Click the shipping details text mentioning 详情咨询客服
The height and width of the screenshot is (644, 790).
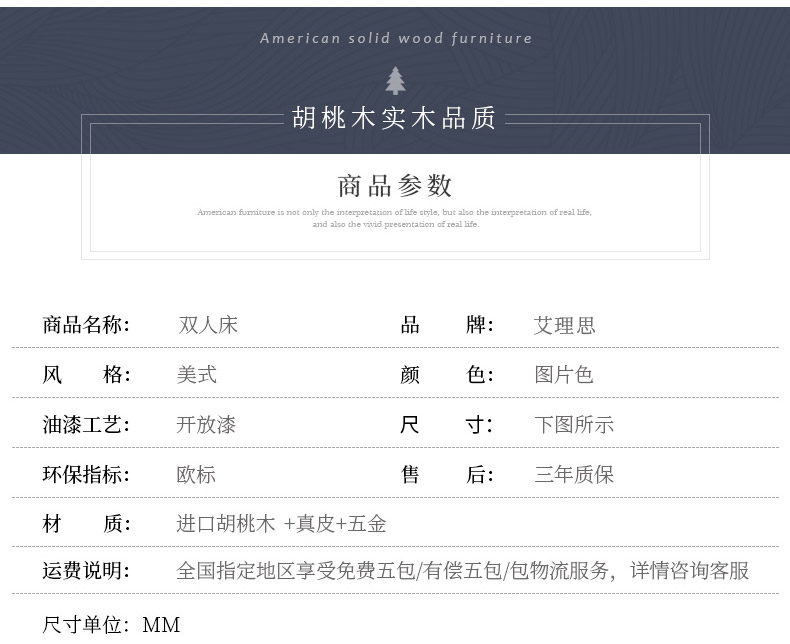[462, 571]
